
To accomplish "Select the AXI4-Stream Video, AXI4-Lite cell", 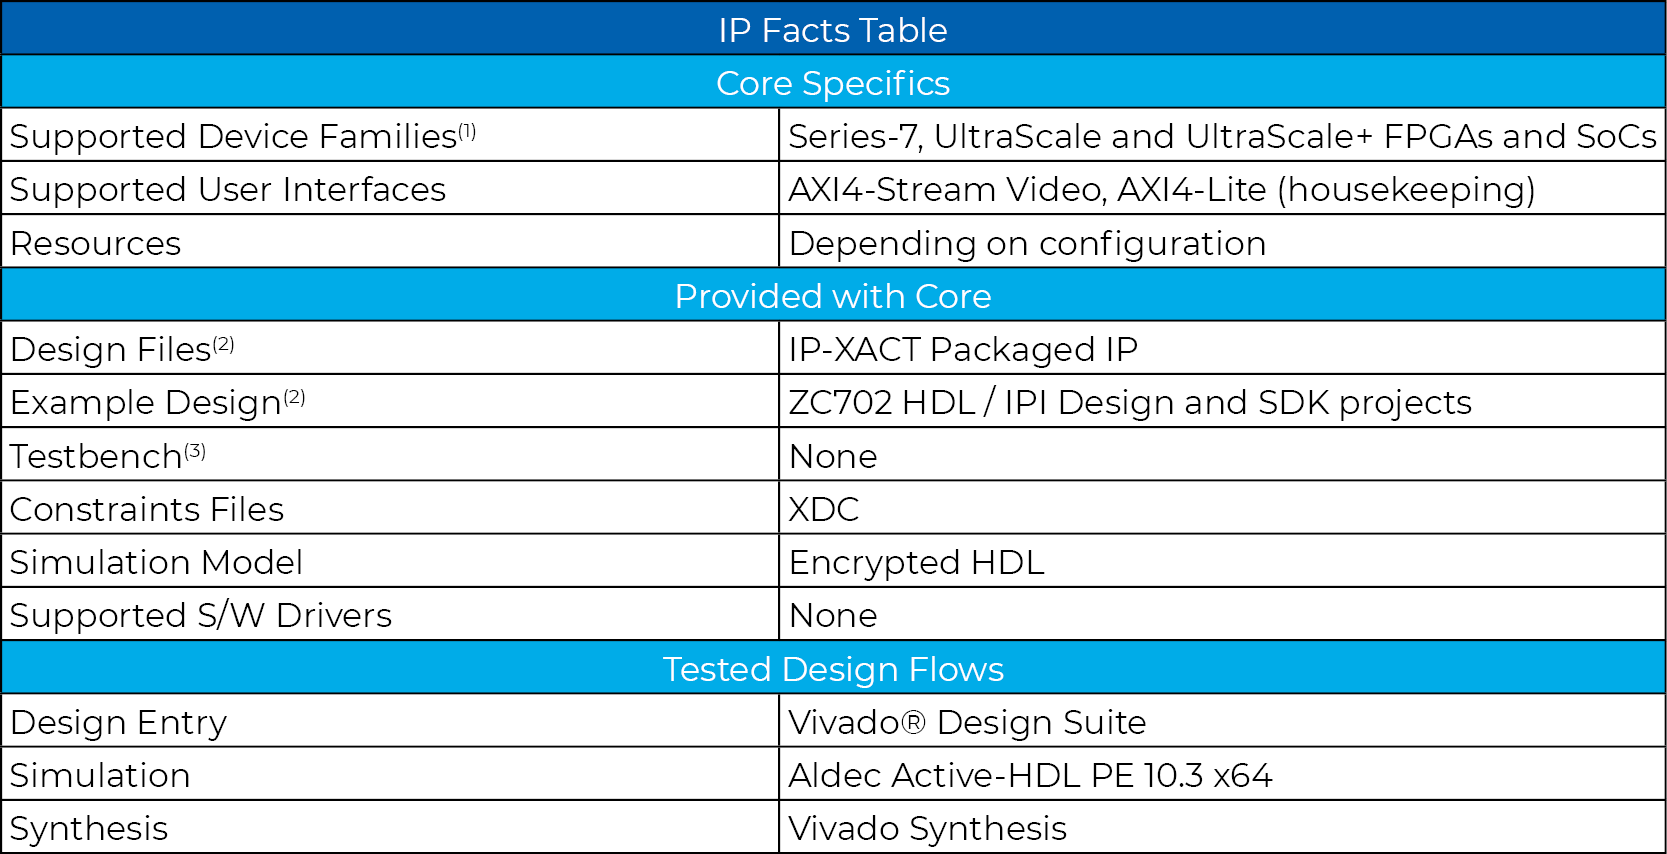I will point(1161,189).
